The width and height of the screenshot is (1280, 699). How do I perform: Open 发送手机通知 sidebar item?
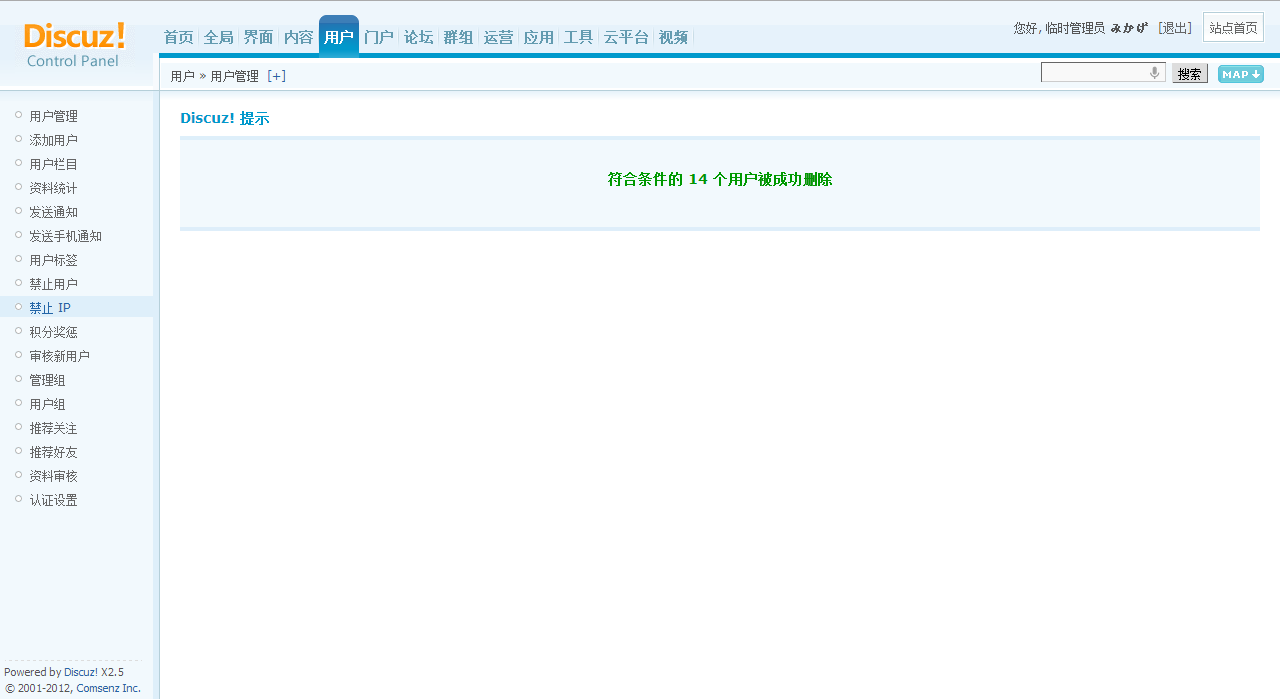point(66,236)
